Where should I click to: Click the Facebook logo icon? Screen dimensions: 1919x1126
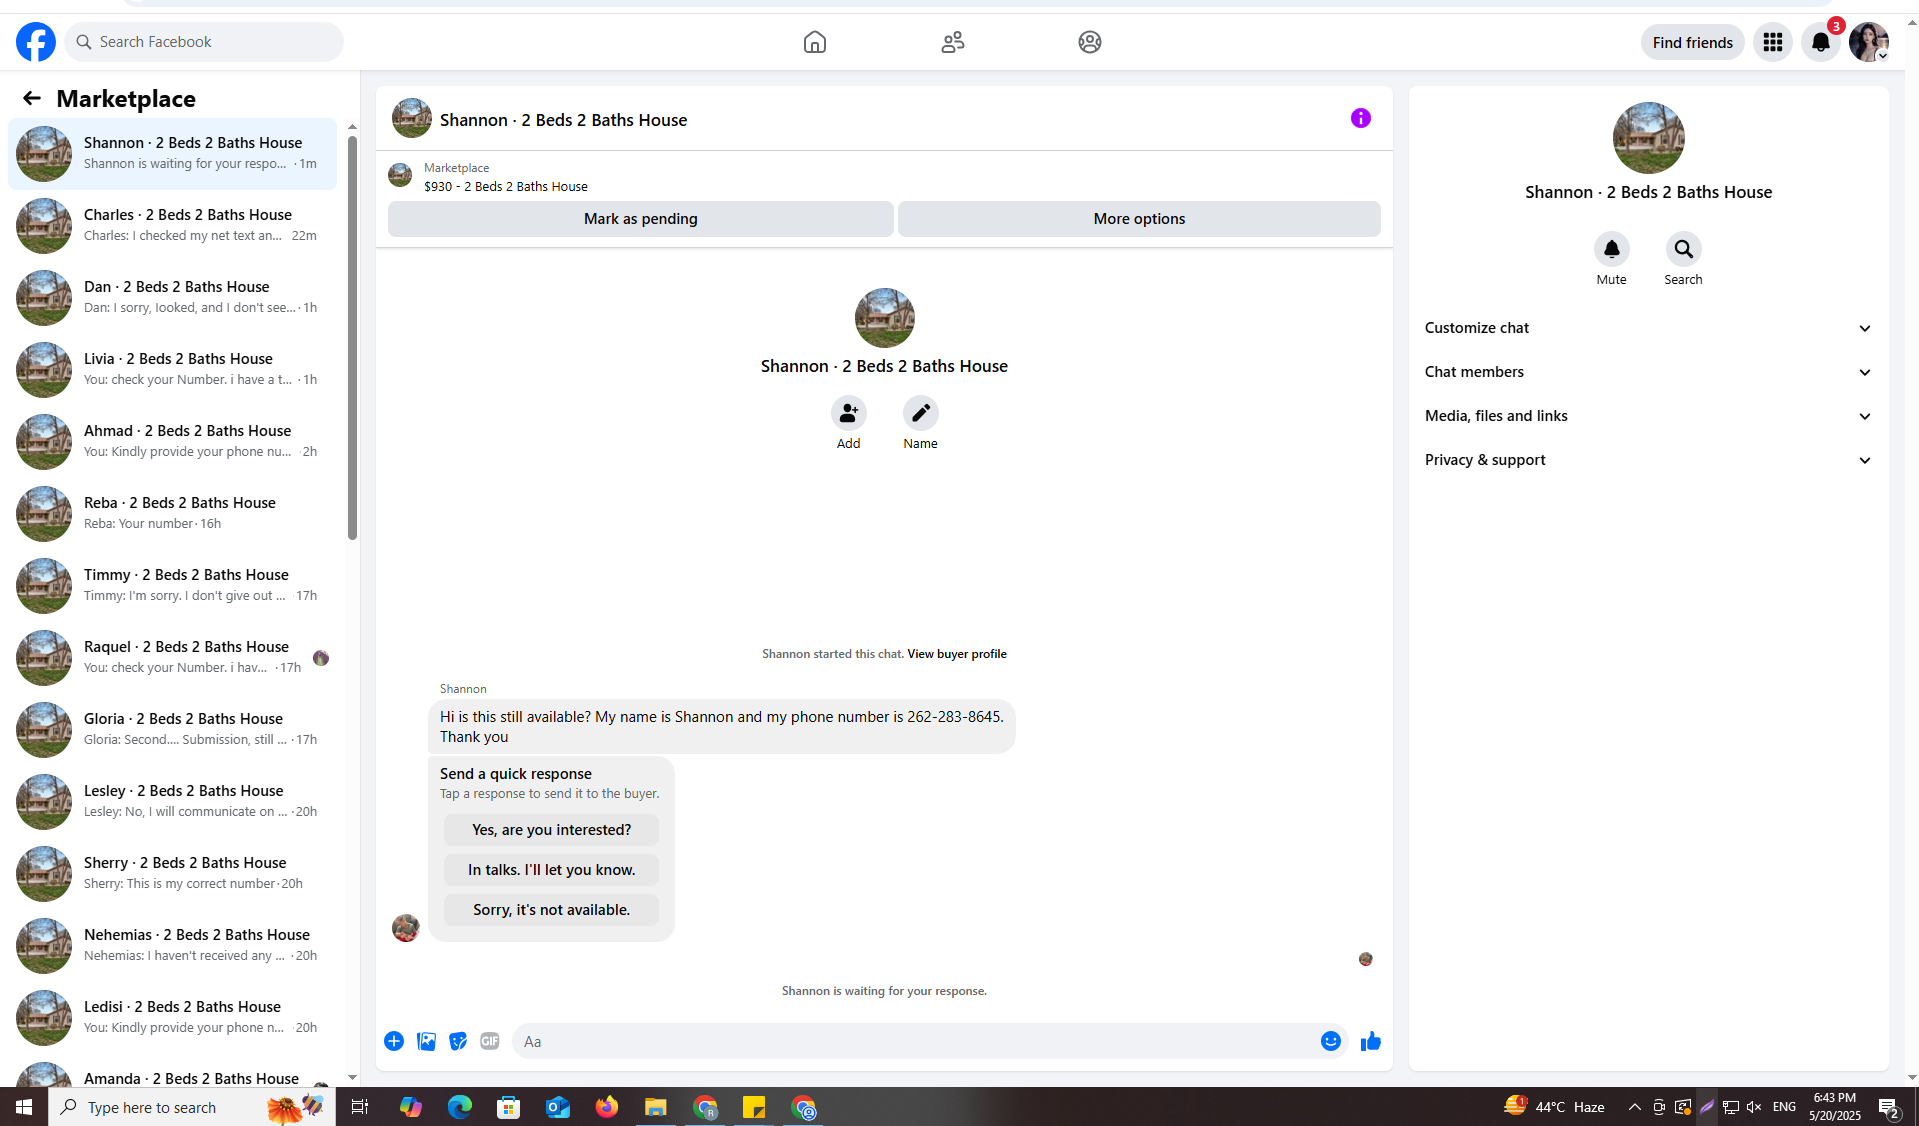click(36, 42)
